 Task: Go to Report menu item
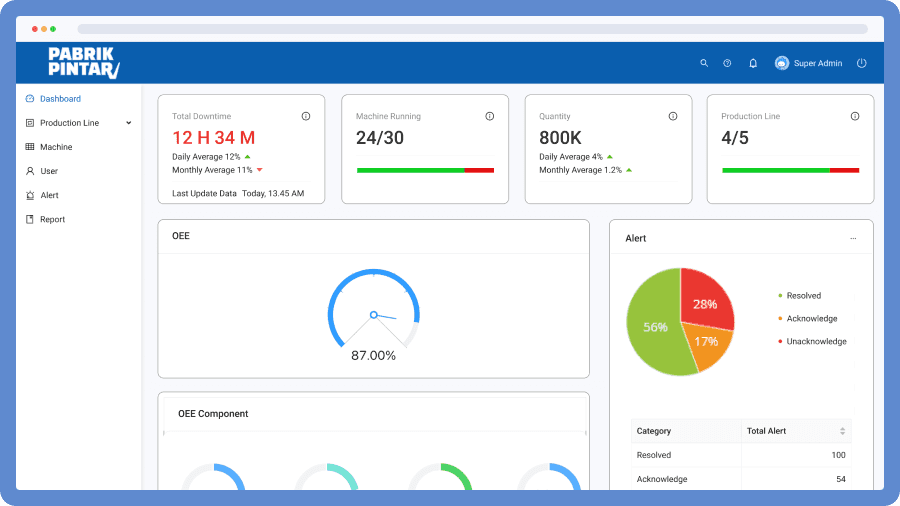(x=52, y=219)
